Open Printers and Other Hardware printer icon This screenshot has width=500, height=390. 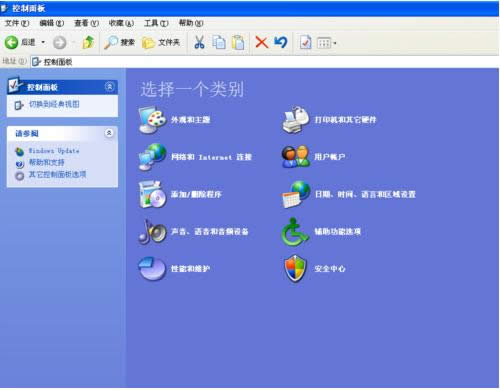tap(296, 120)
